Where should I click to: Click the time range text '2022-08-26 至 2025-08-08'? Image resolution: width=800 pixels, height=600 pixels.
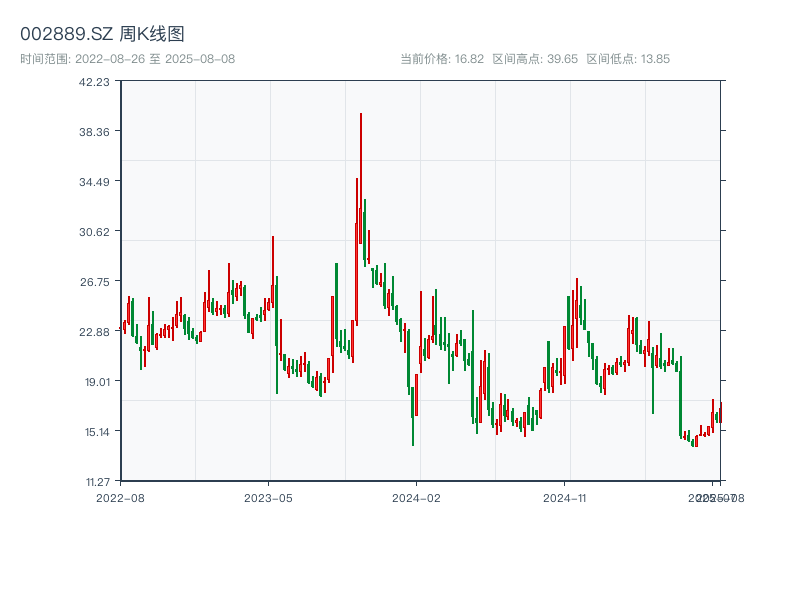[x=155, y=59]
